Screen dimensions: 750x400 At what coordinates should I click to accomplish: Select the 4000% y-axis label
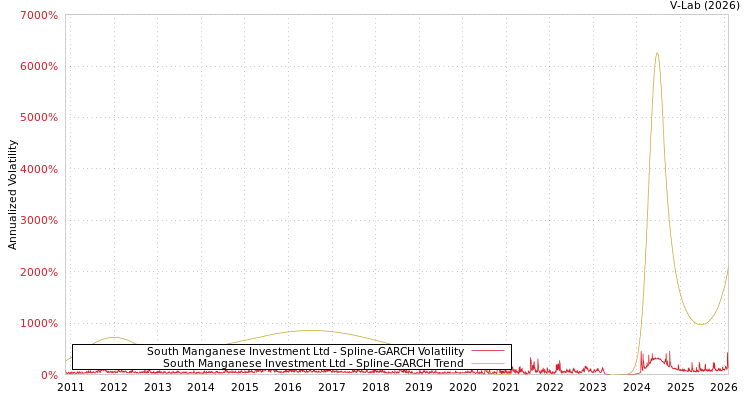pyautogui.click(x=39, y=169)
